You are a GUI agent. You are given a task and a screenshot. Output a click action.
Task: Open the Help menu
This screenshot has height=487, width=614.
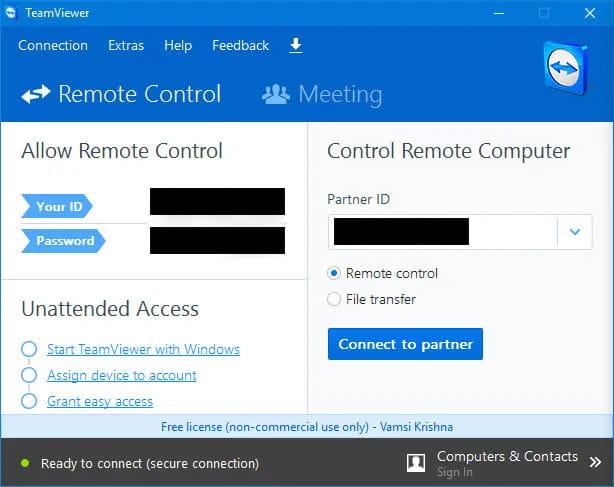[178, 45]
